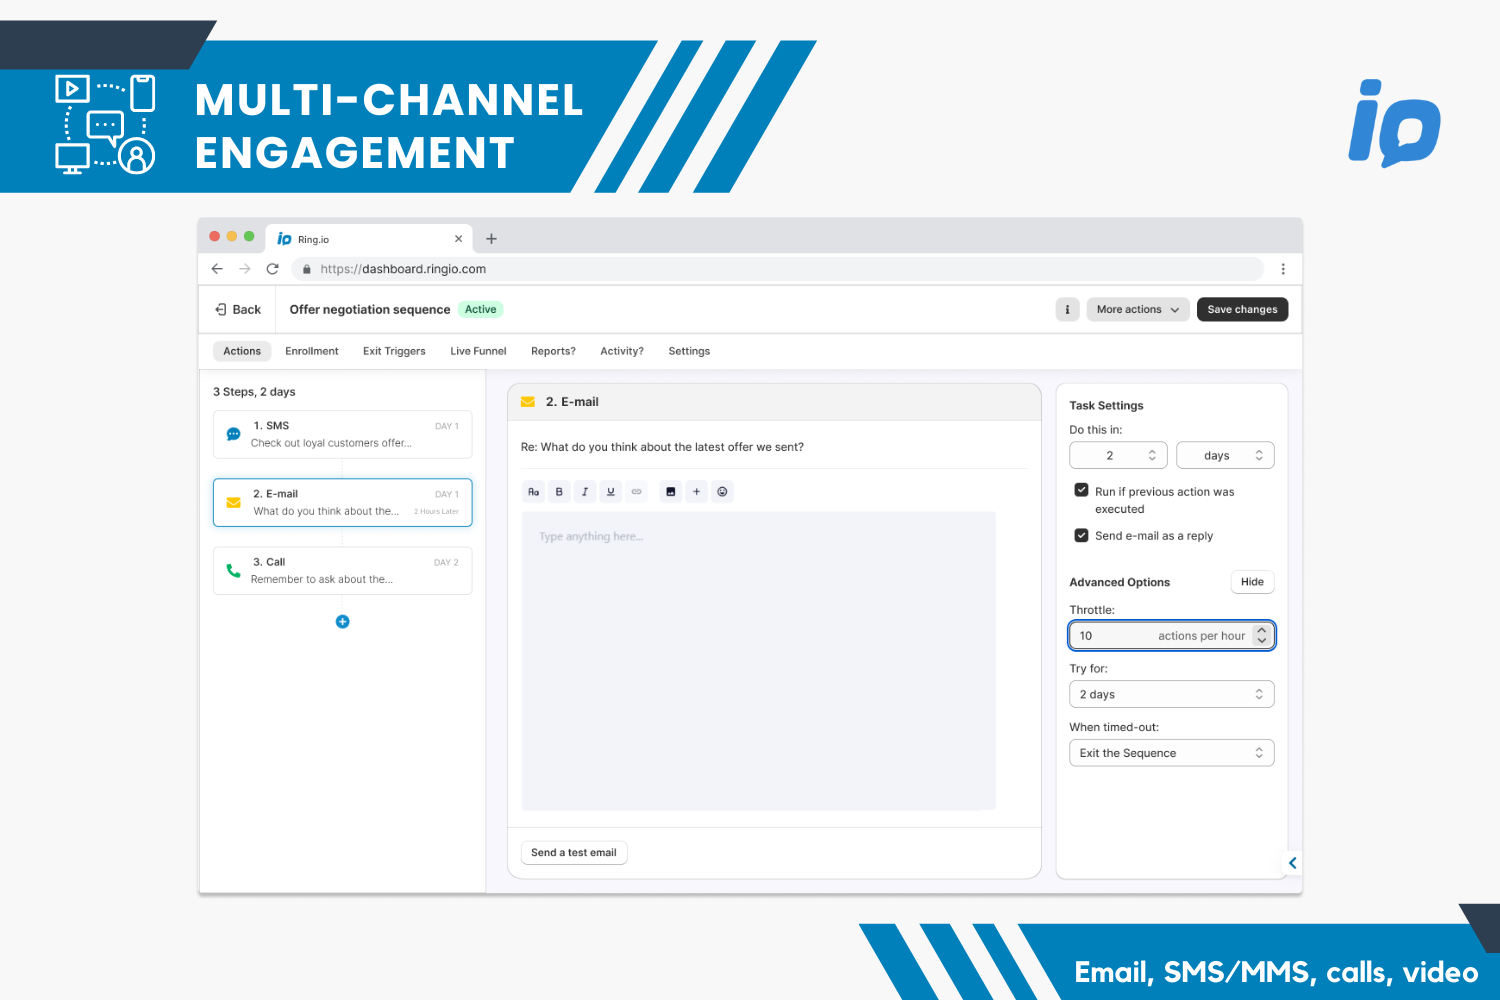
Task: Toggle Send e-mail as a reply checkbox
Action: [x=1081, y=536]
